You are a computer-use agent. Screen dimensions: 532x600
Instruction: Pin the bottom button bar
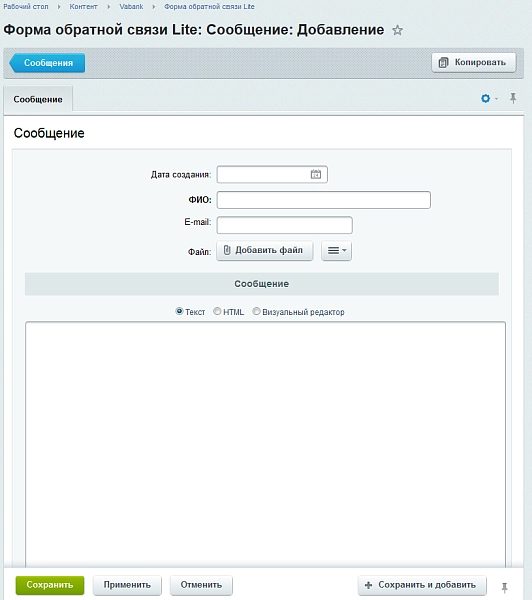(504, 587)
